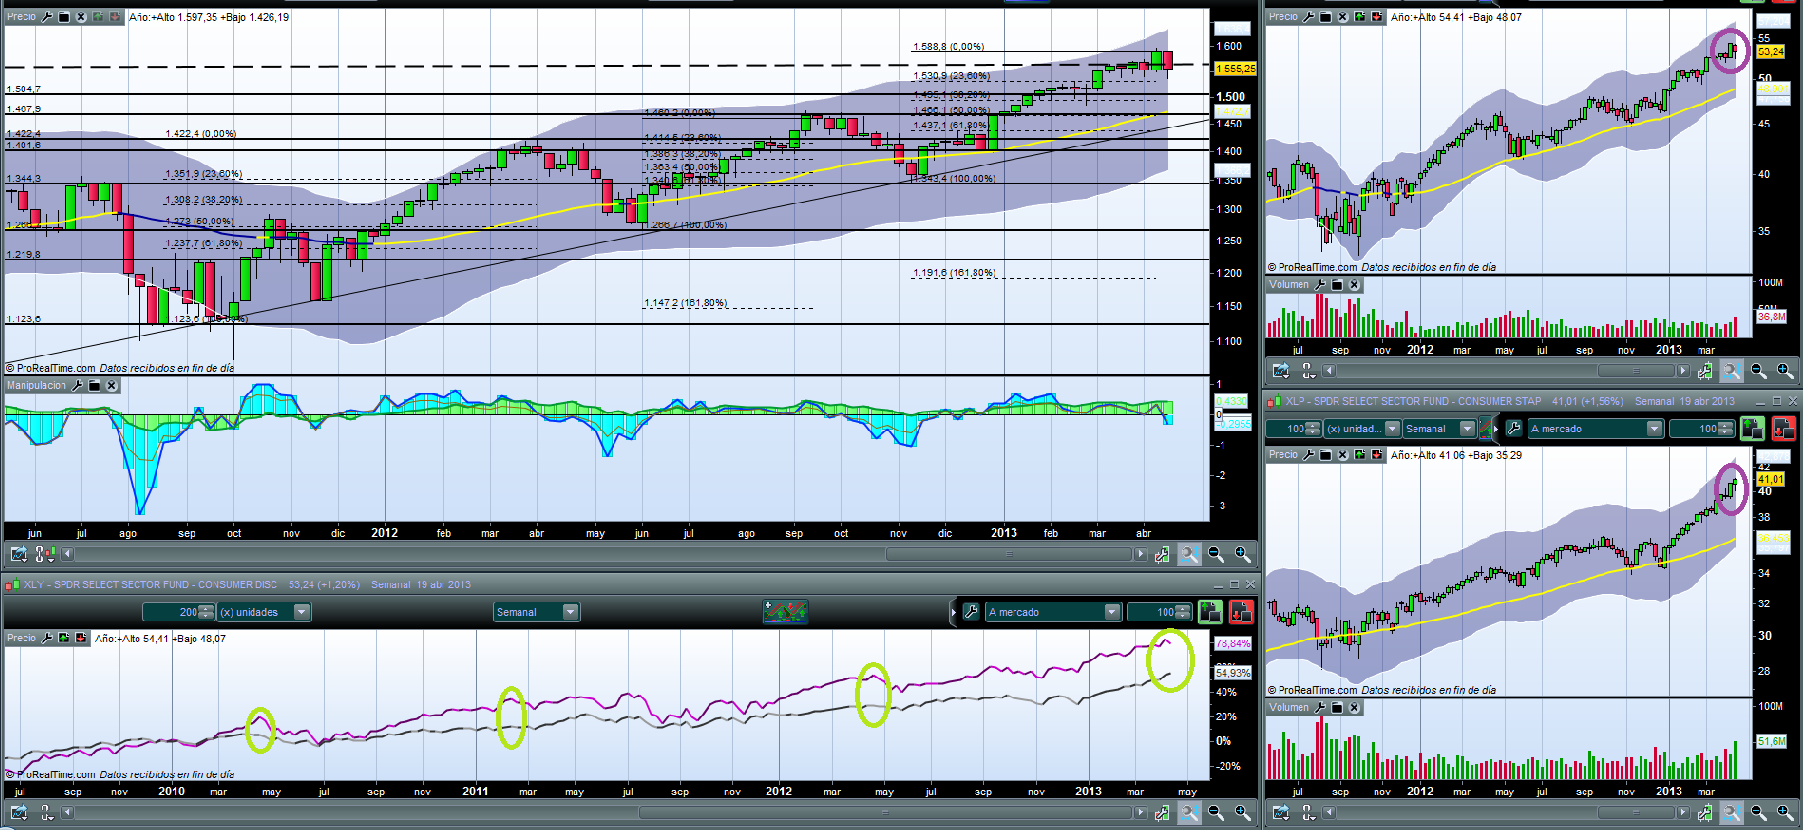This screenshot has width=1803, height=830.
Task: Click export chart icon at main chart bottom-left
Action: 18,554
